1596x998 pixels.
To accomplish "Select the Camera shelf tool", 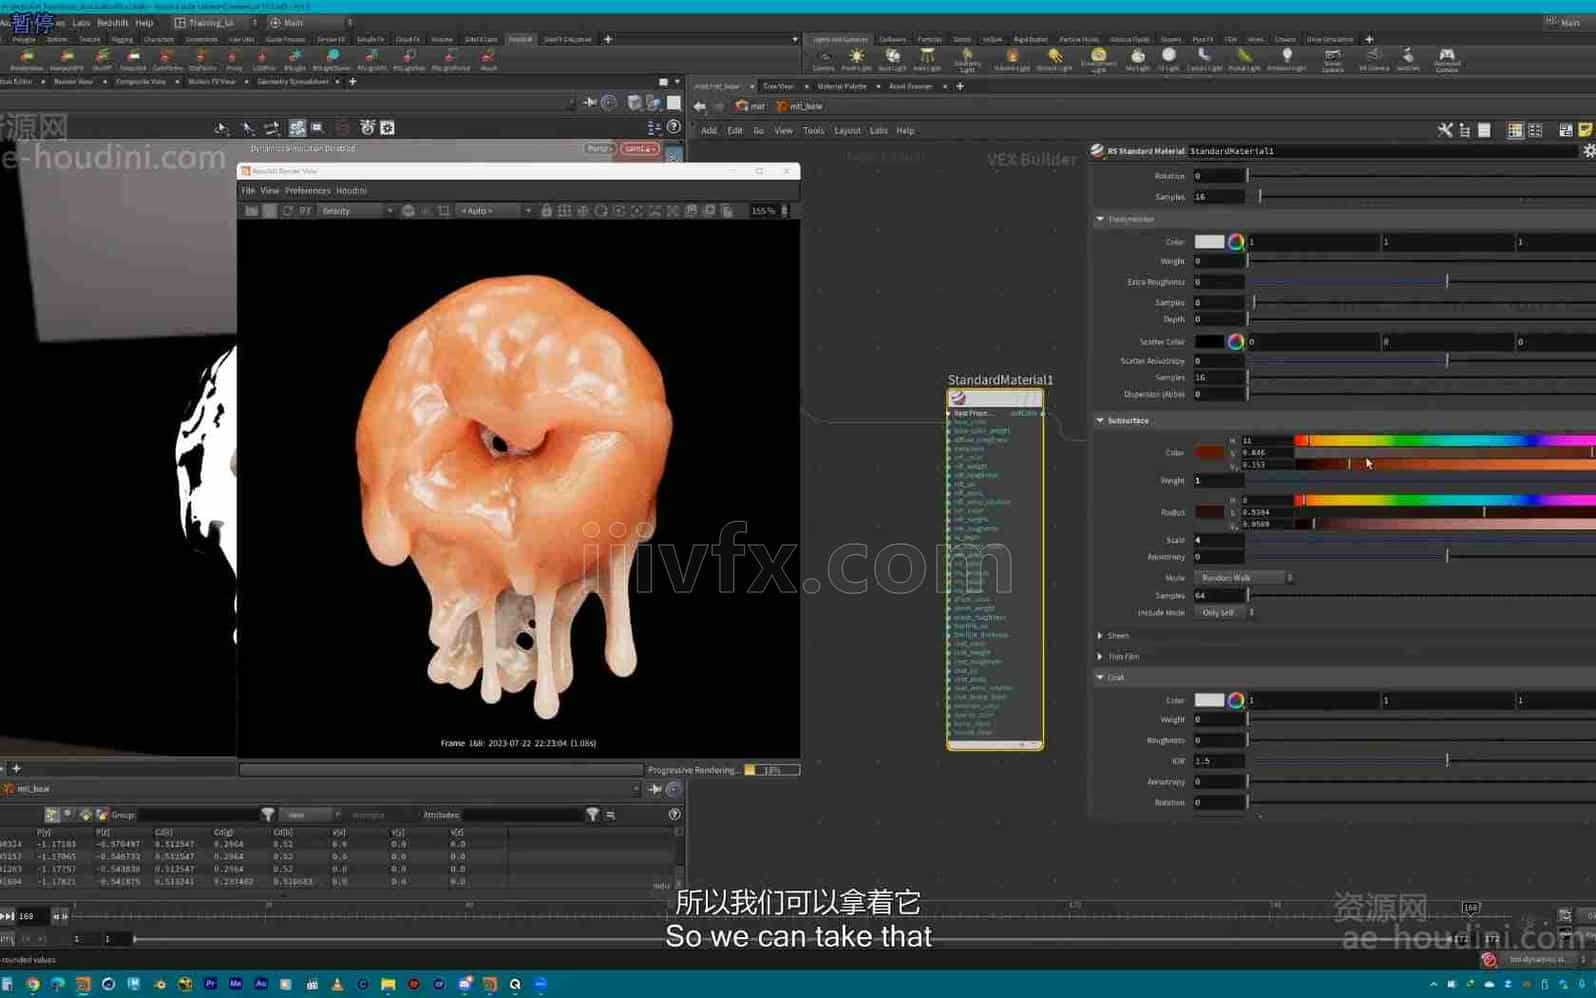I will click(823, 59).
